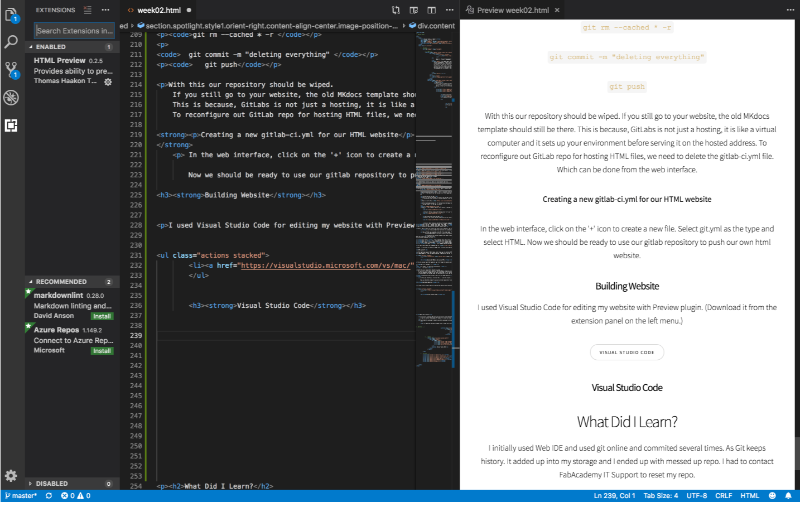Change CRLF end of line sequence
The height and width of the screenshot is (507, 800).
pos(723,496)
